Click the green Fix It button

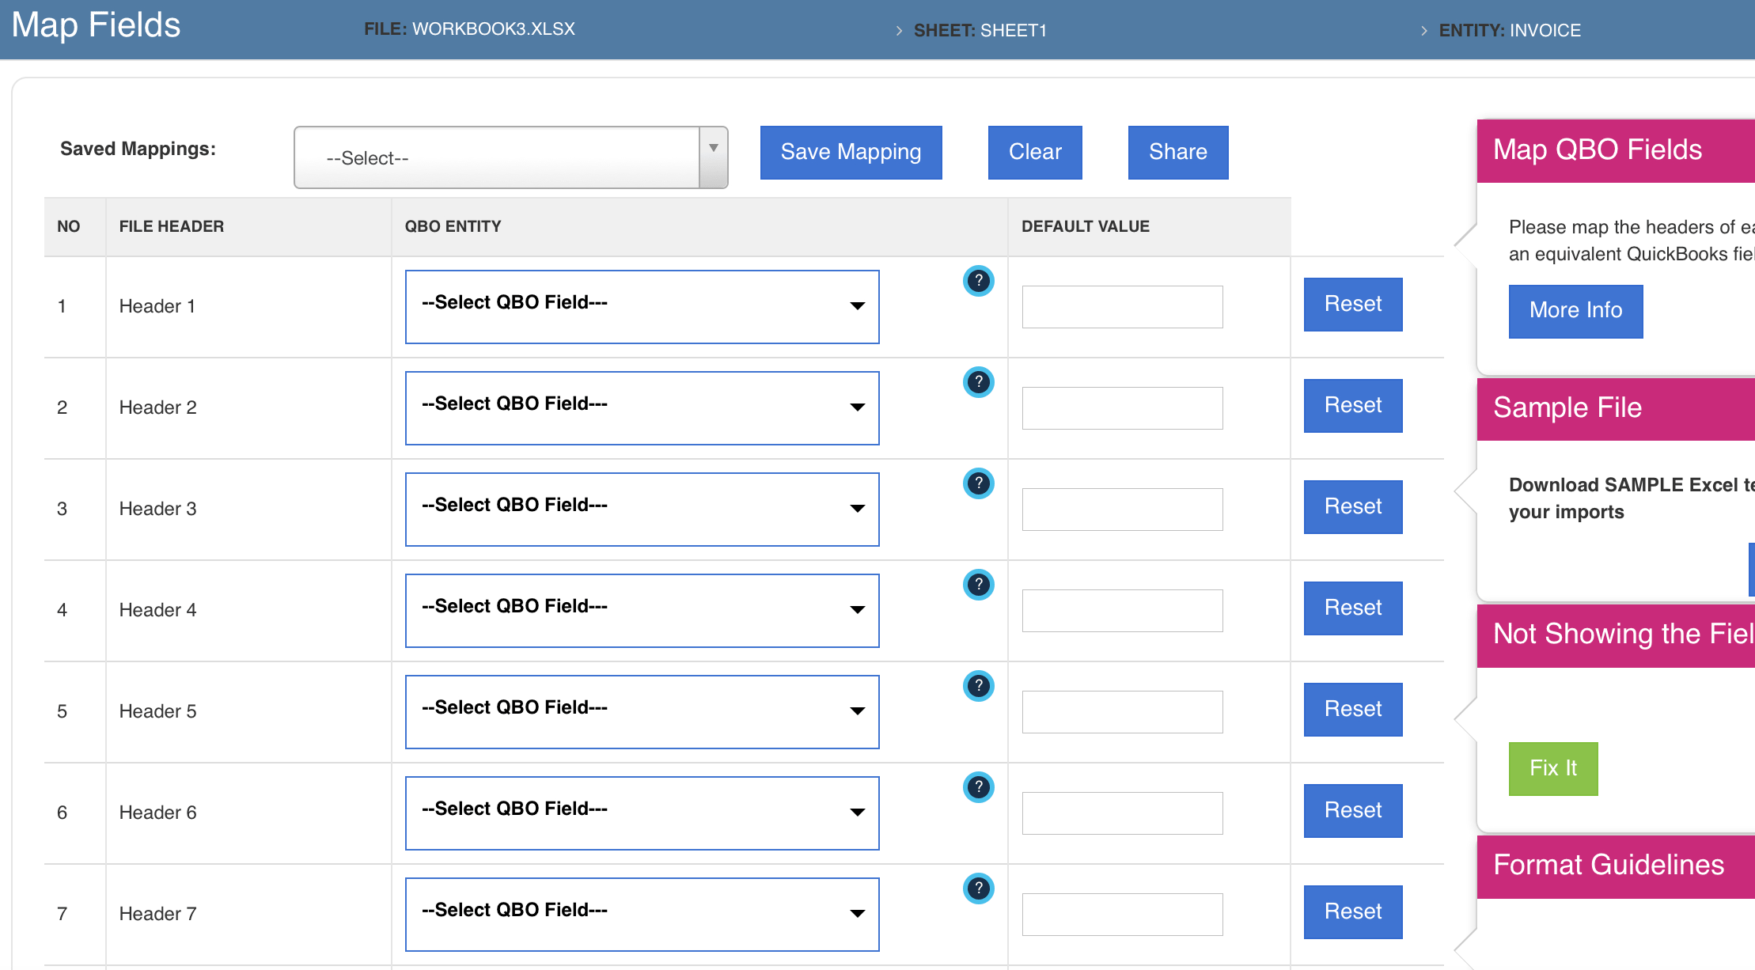coord(1552,768)
